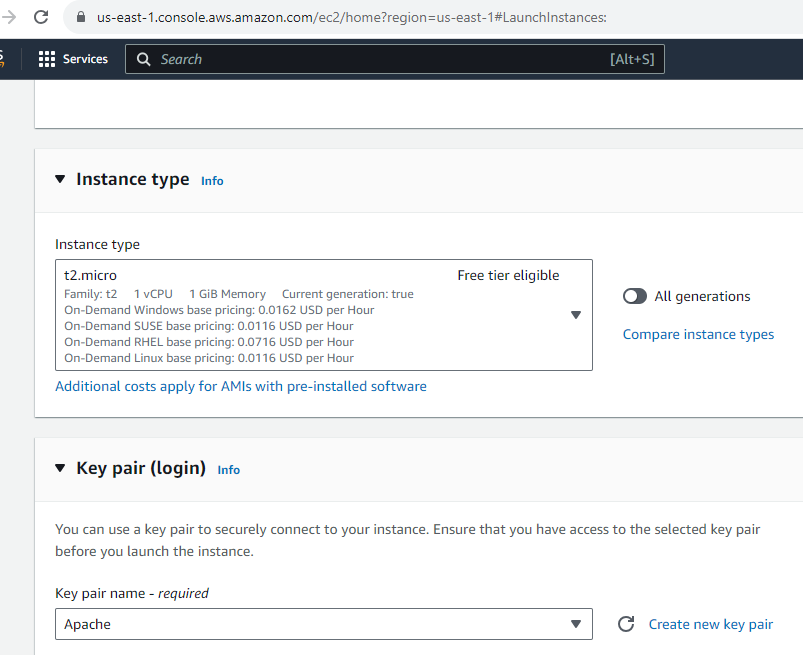Click Create new key pair link
Screen dimensions: 803x655
(711, 624)
